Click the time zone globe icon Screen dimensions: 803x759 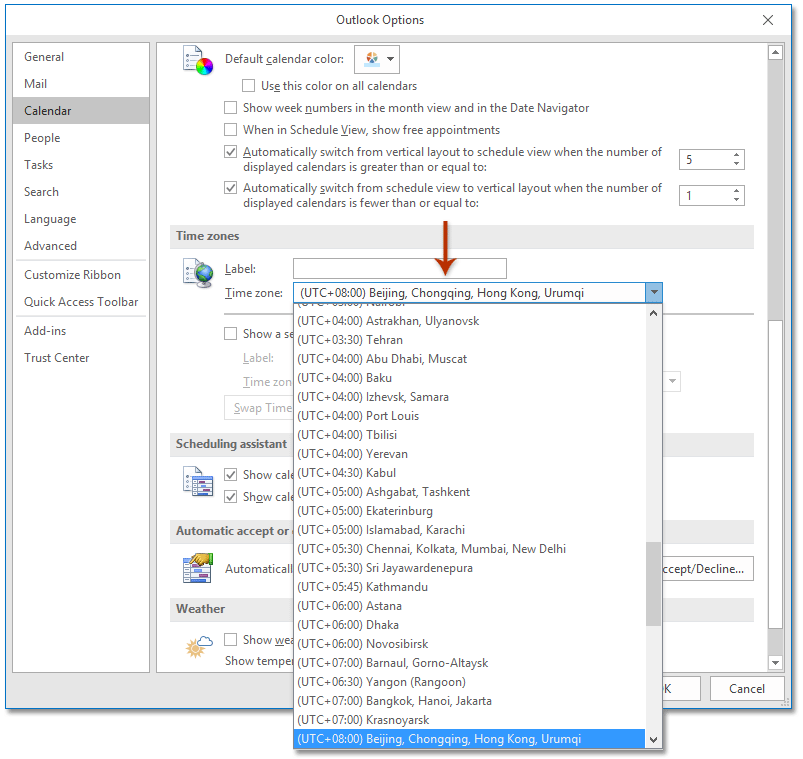[x=198, y=275]
